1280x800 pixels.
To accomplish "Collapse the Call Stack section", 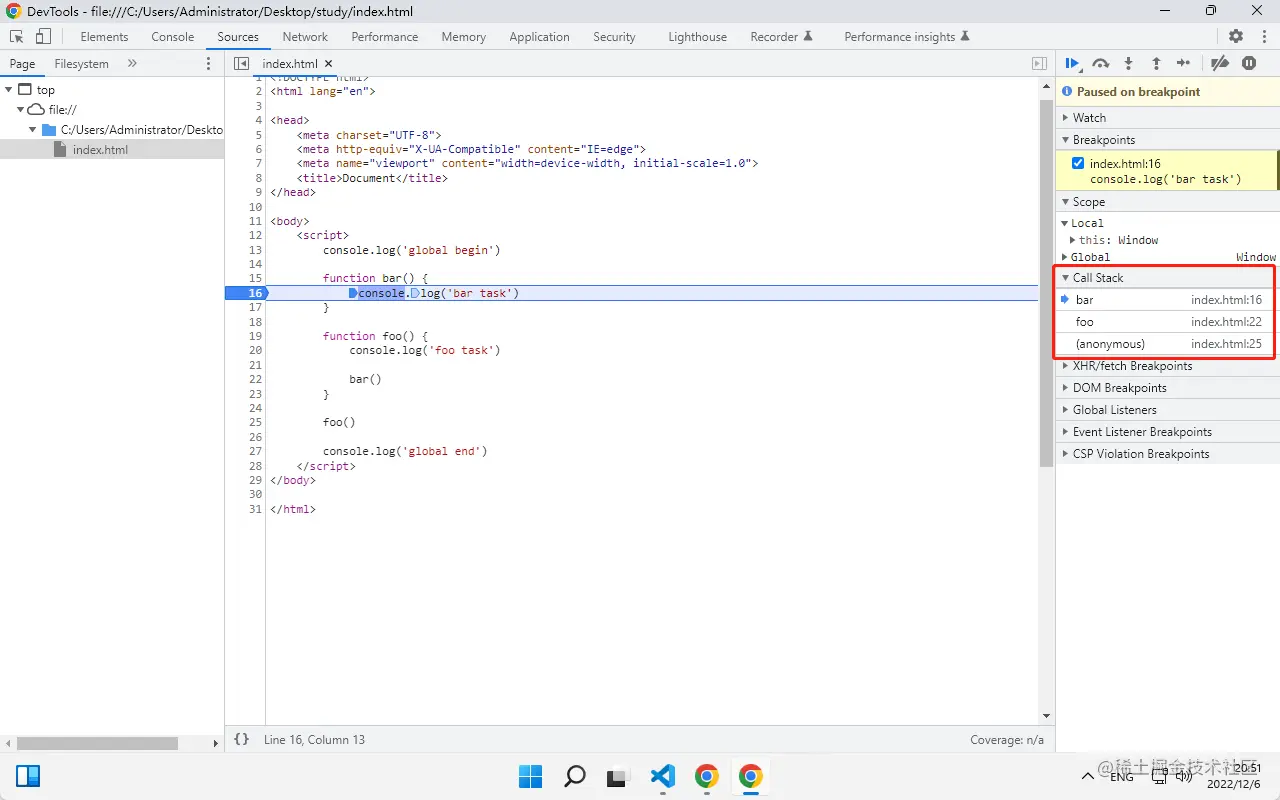I will click(x=1097, y=278).
